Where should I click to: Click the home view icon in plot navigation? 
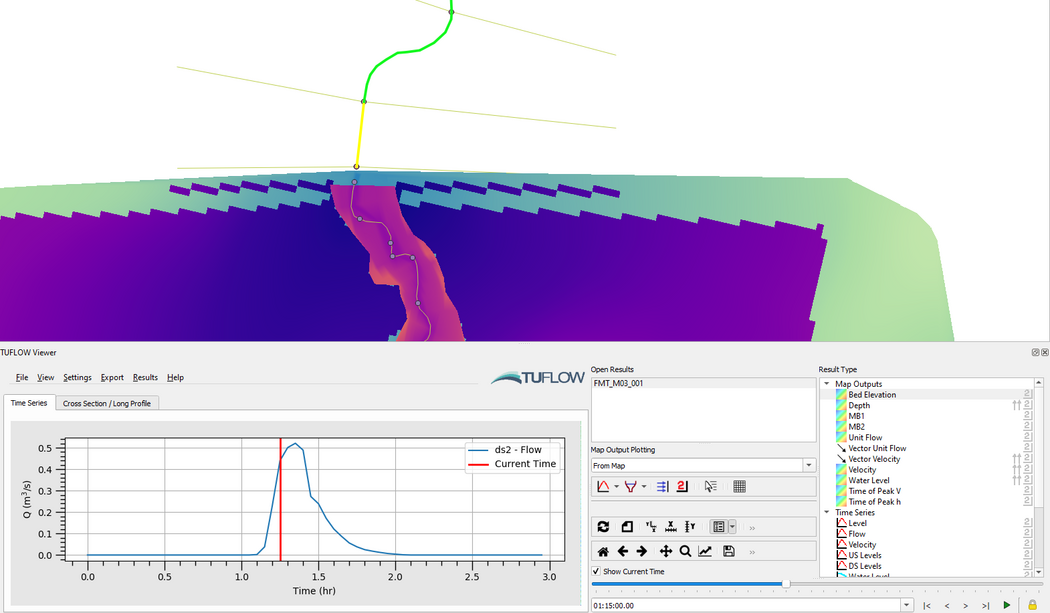tap(603, 551)
